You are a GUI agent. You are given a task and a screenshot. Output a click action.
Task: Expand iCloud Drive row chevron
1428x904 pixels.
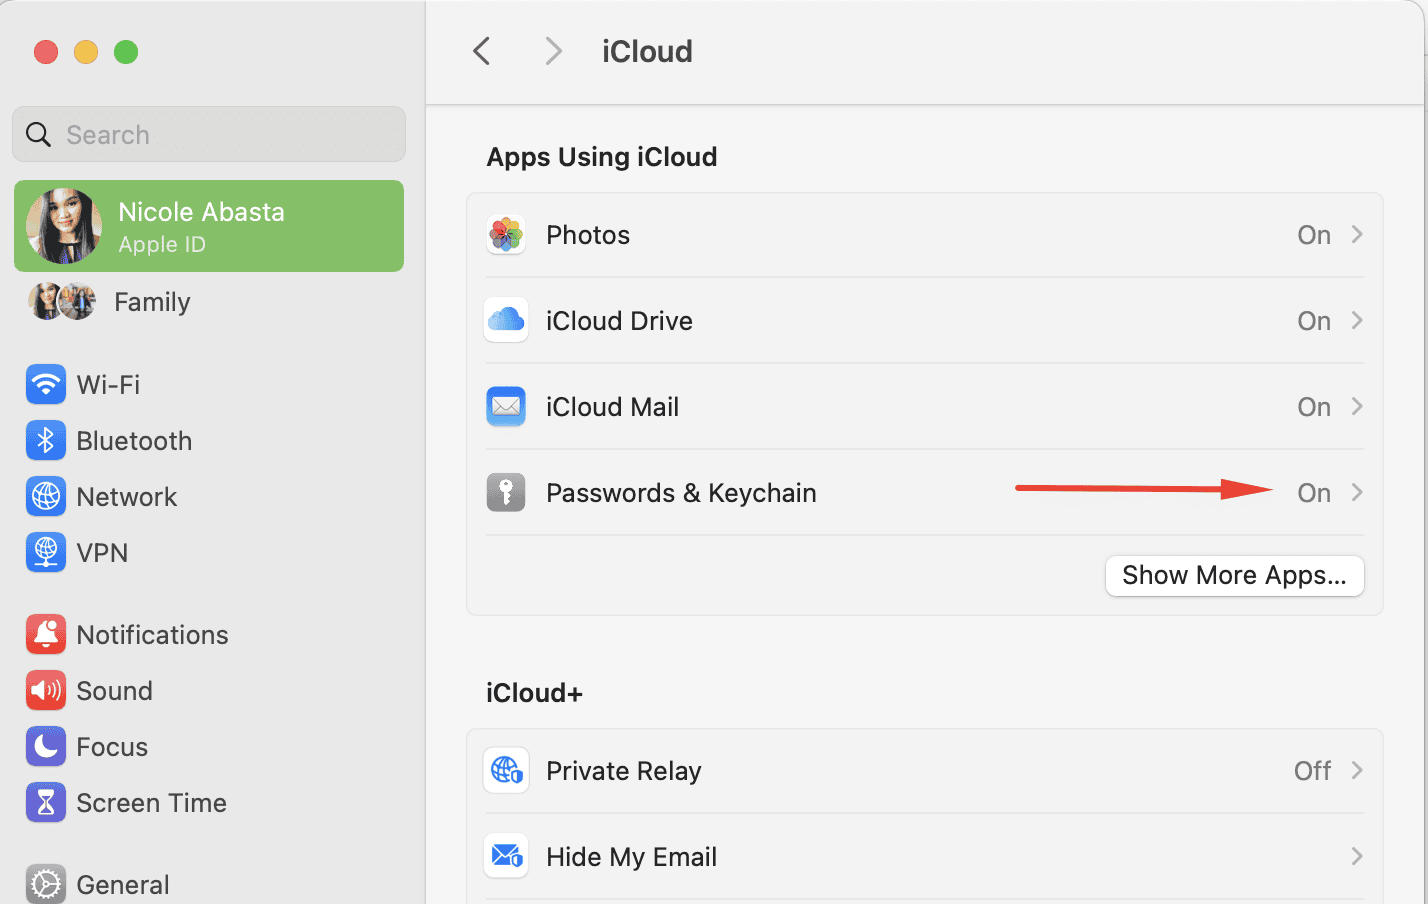(1357, 321)
